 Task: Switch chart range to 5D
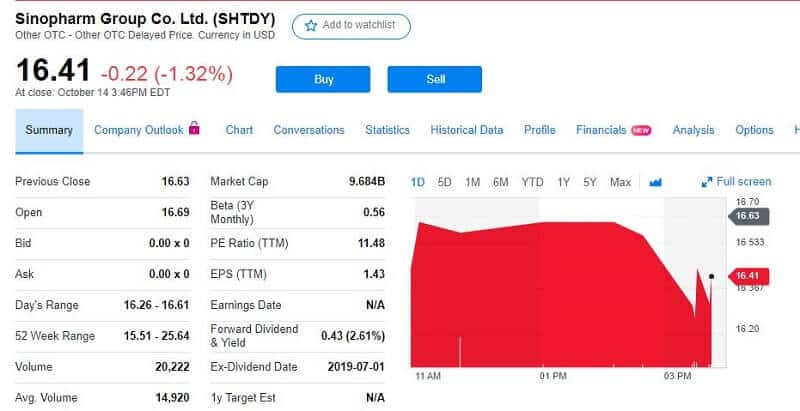444,182
